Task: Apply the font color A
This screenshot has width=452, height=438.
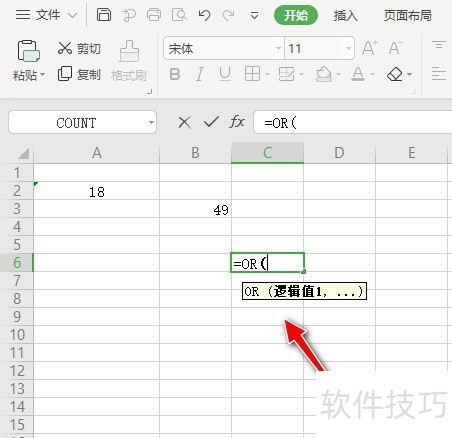Action: tap(358, 74)
